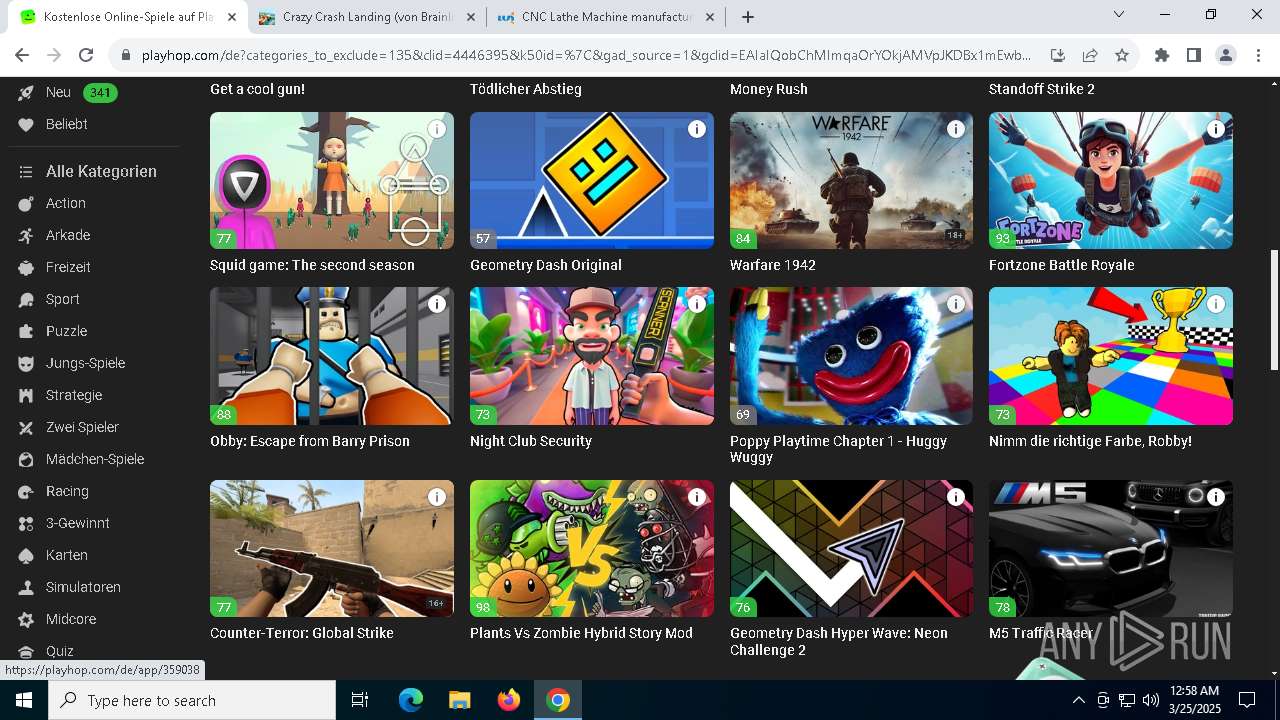This screenshot has width=1280, height=720.
Task: Click the Simulatoren category icon
Action: [26, 587]
